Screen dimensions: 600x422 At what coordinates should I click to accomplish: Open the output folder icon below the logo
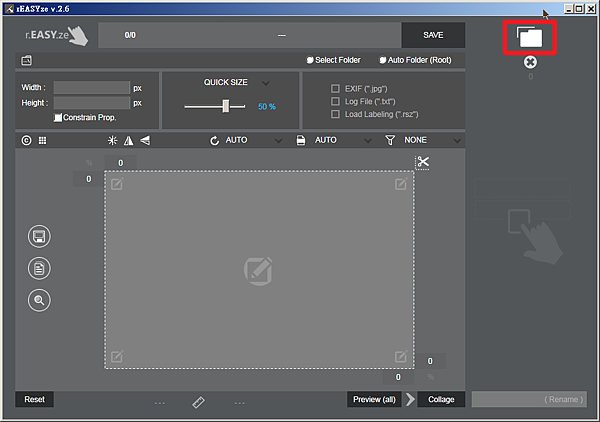26,60
